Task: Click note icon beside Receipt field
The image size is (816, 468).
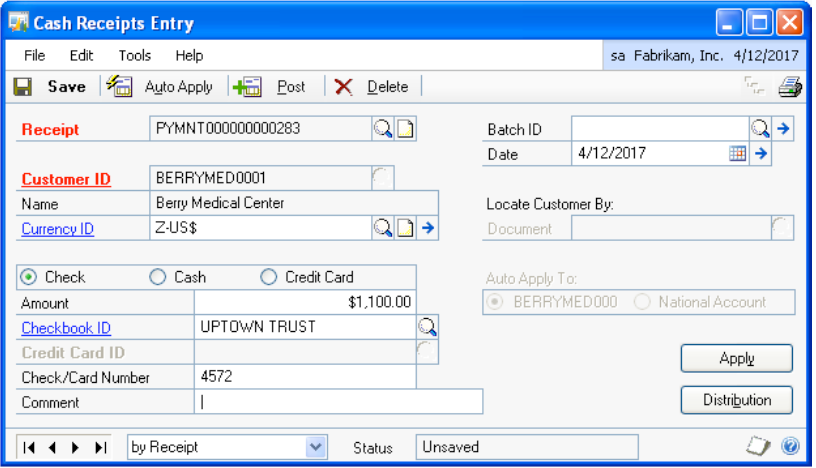Action: click(x=405, y=128)
